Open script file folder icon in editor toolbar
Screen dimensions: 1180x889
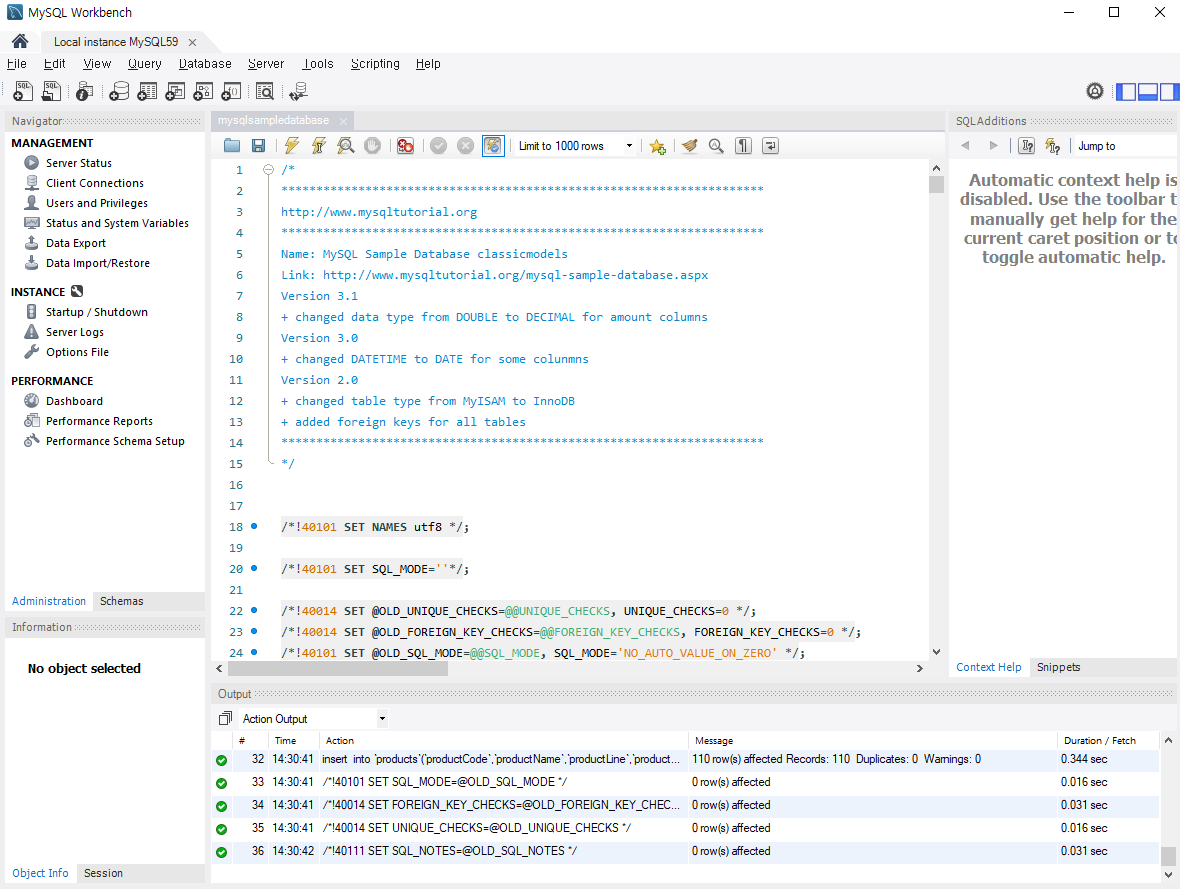(x=232, y=146)
